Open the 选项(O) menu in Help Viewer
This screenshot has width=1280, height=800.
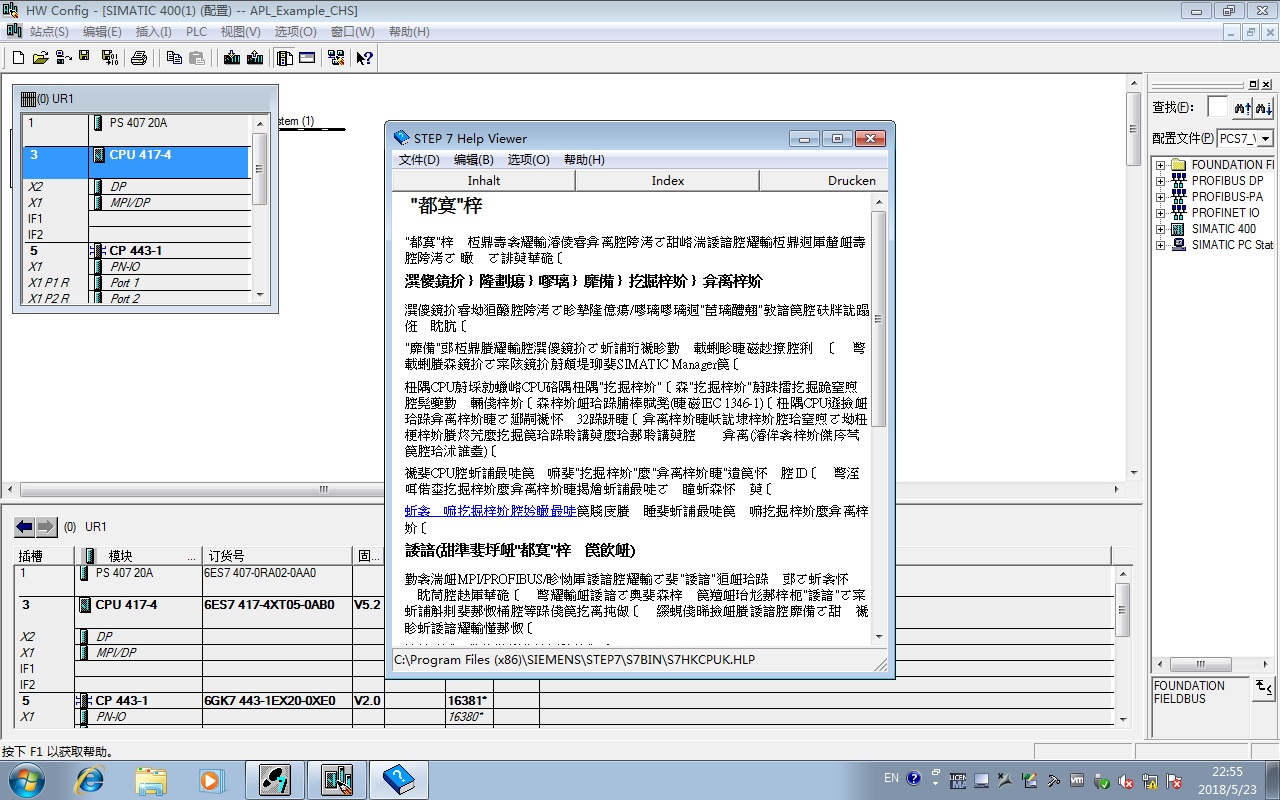point(528,160)
